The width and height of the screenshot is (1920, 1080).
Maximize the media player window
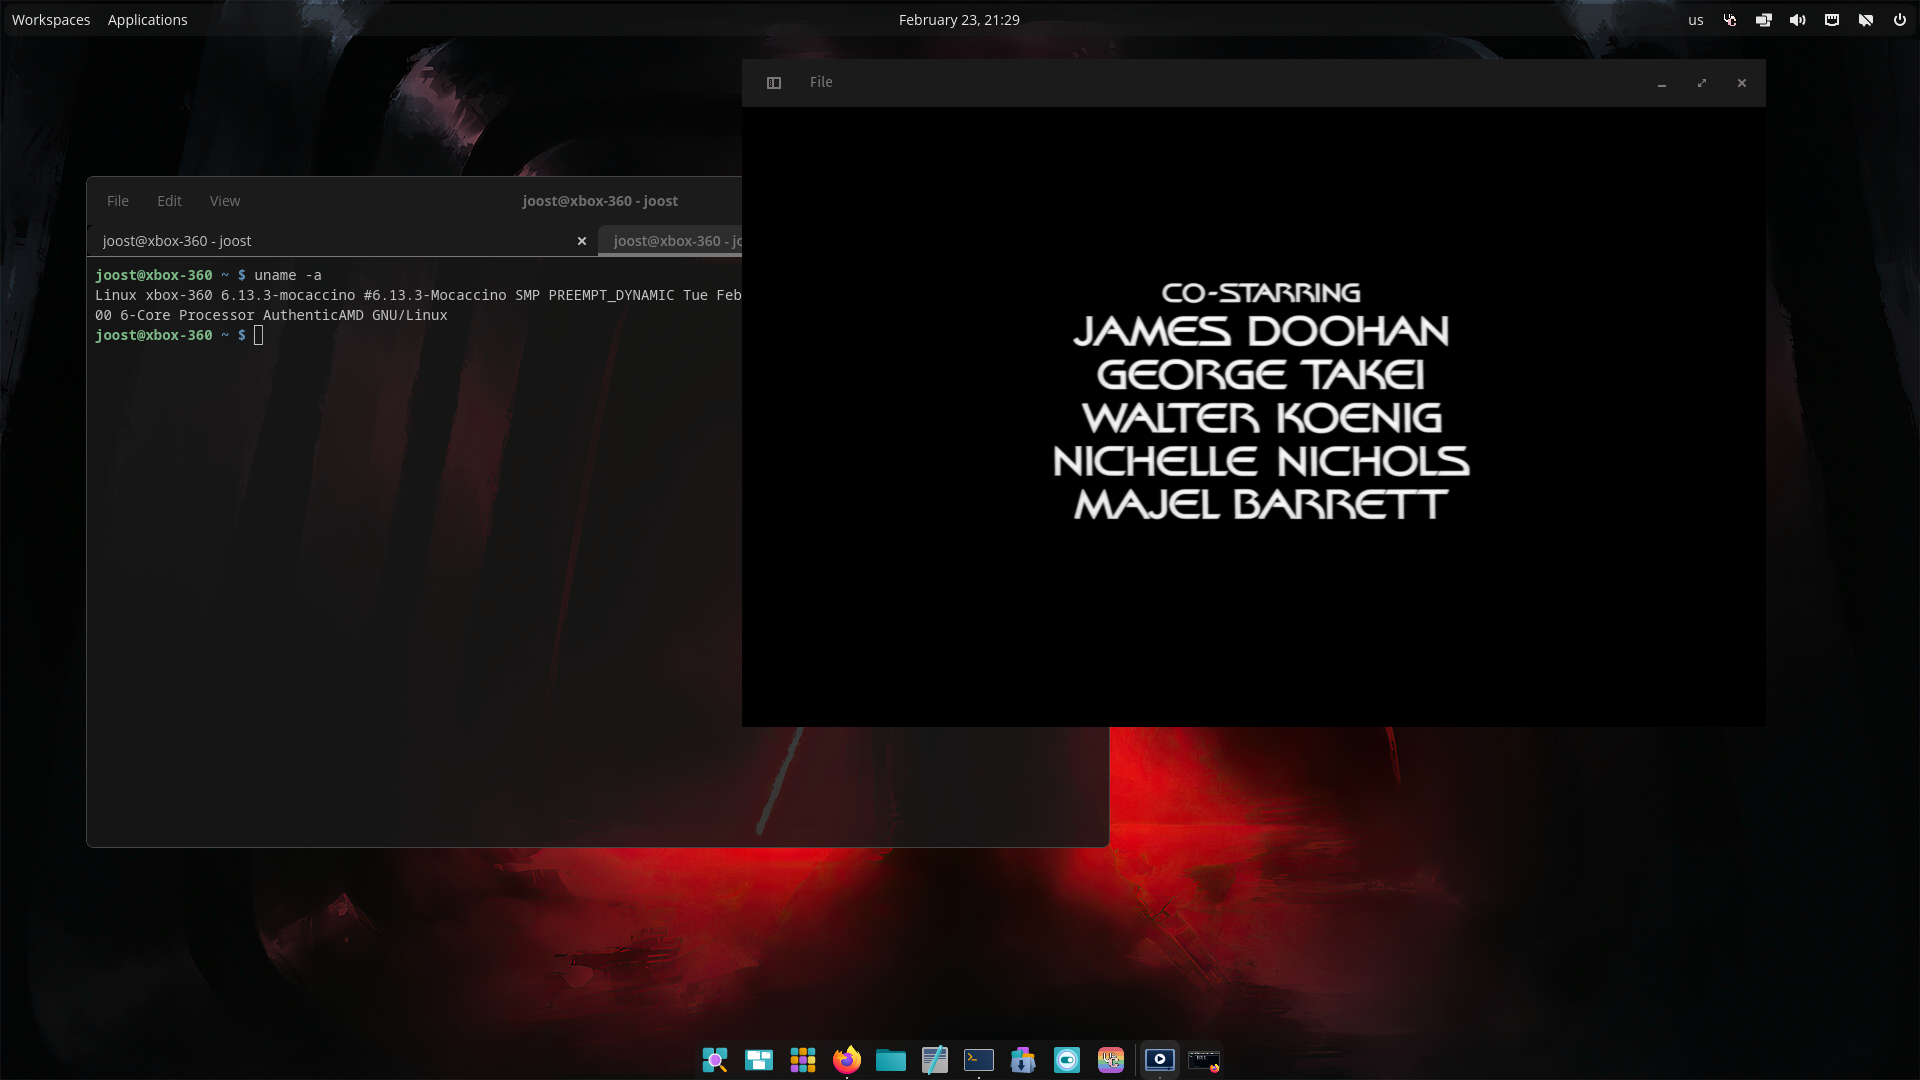(x=1702, y=83)
